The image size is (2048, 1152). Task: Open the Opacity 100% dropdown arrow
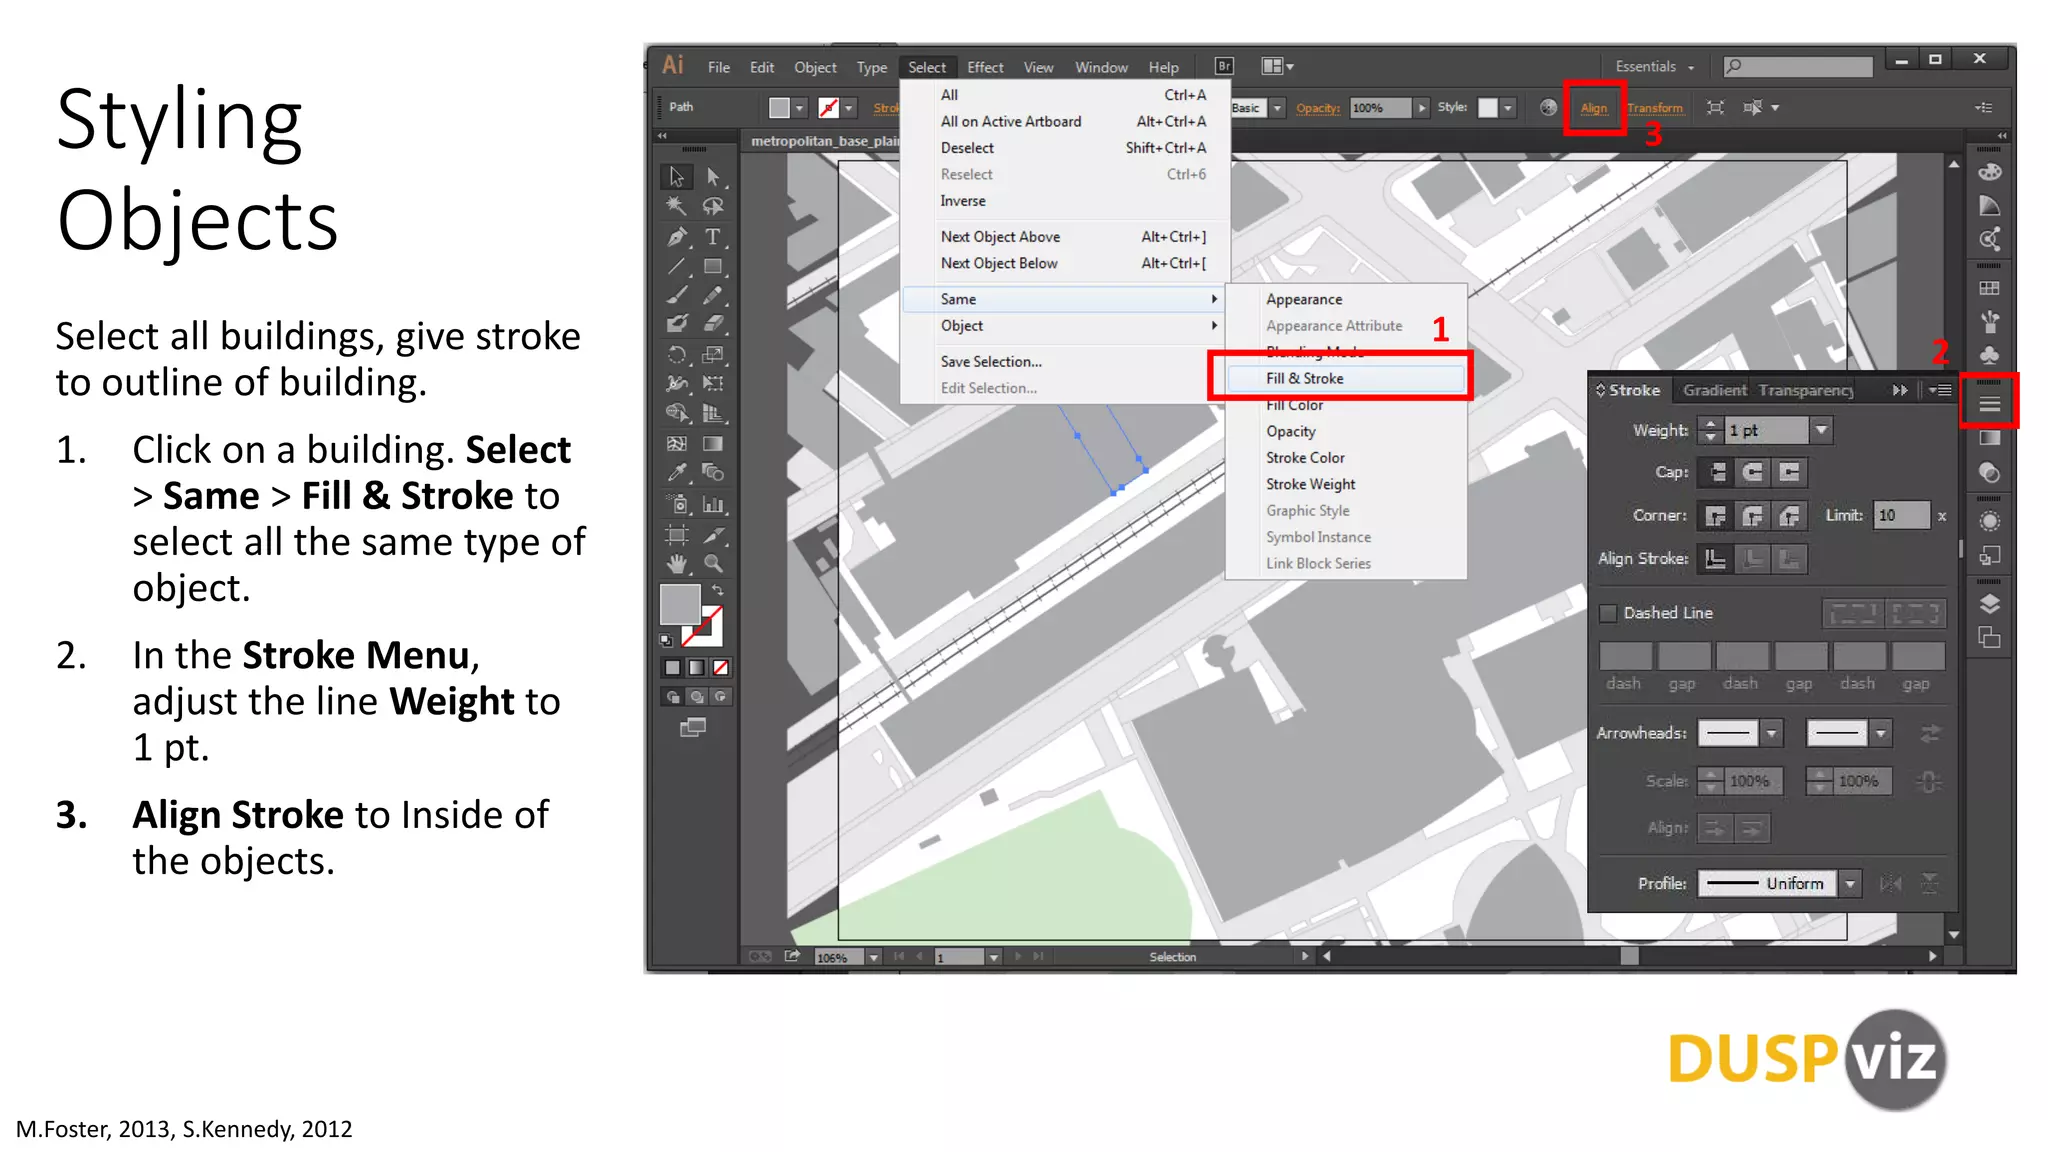[1421, 108]
